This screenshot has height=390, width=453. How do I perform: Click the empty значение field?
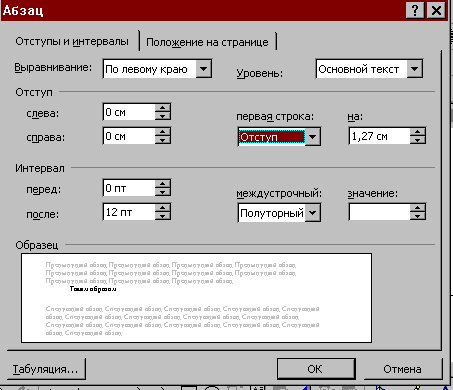[x=380, y=212]
